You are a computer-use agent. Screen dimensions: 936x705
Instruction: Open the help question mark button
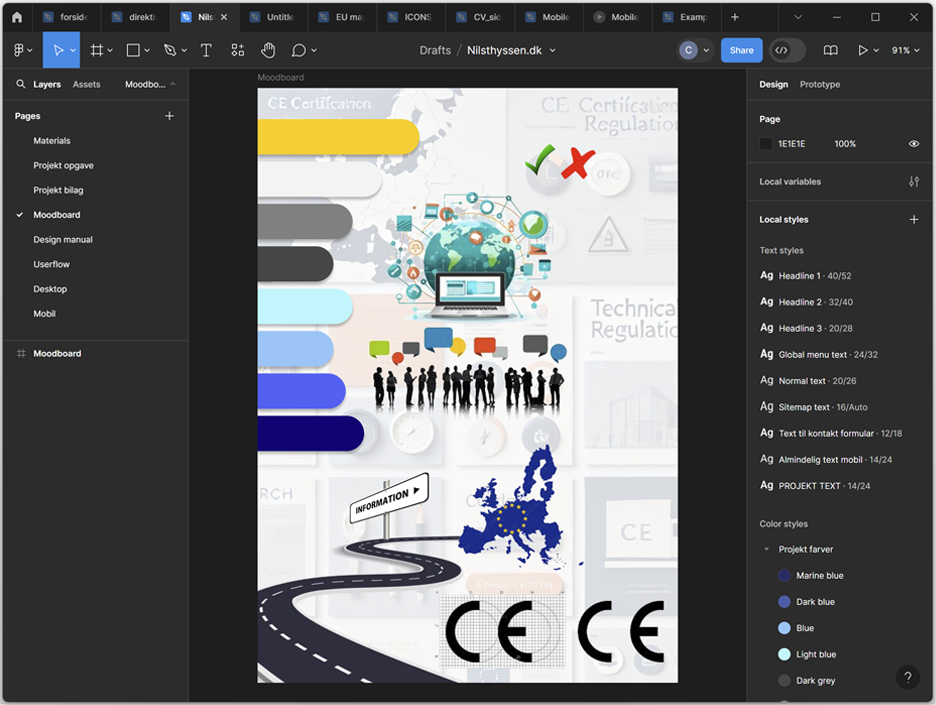907,677
